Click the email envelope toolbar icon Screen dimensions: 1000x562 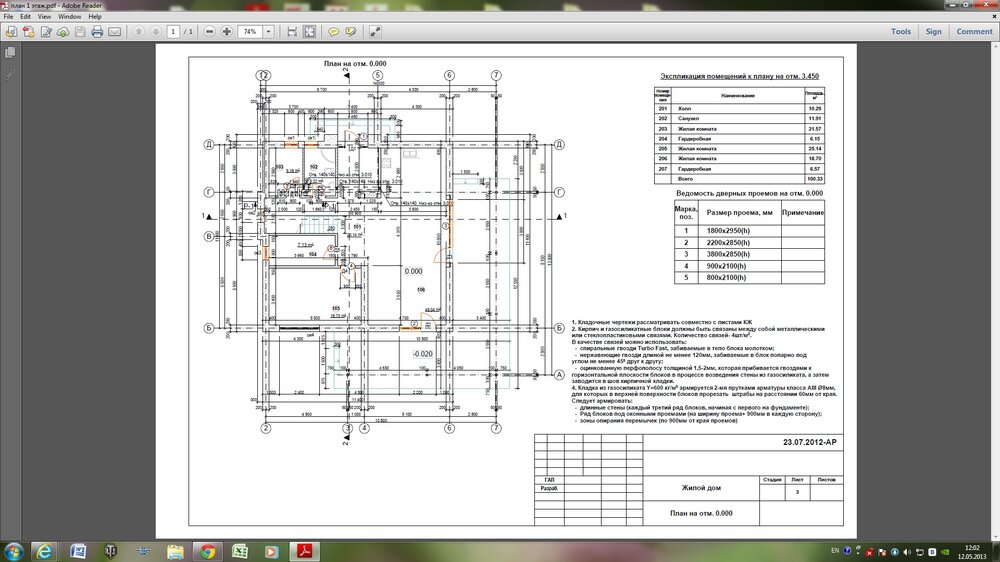pos(115,32)
